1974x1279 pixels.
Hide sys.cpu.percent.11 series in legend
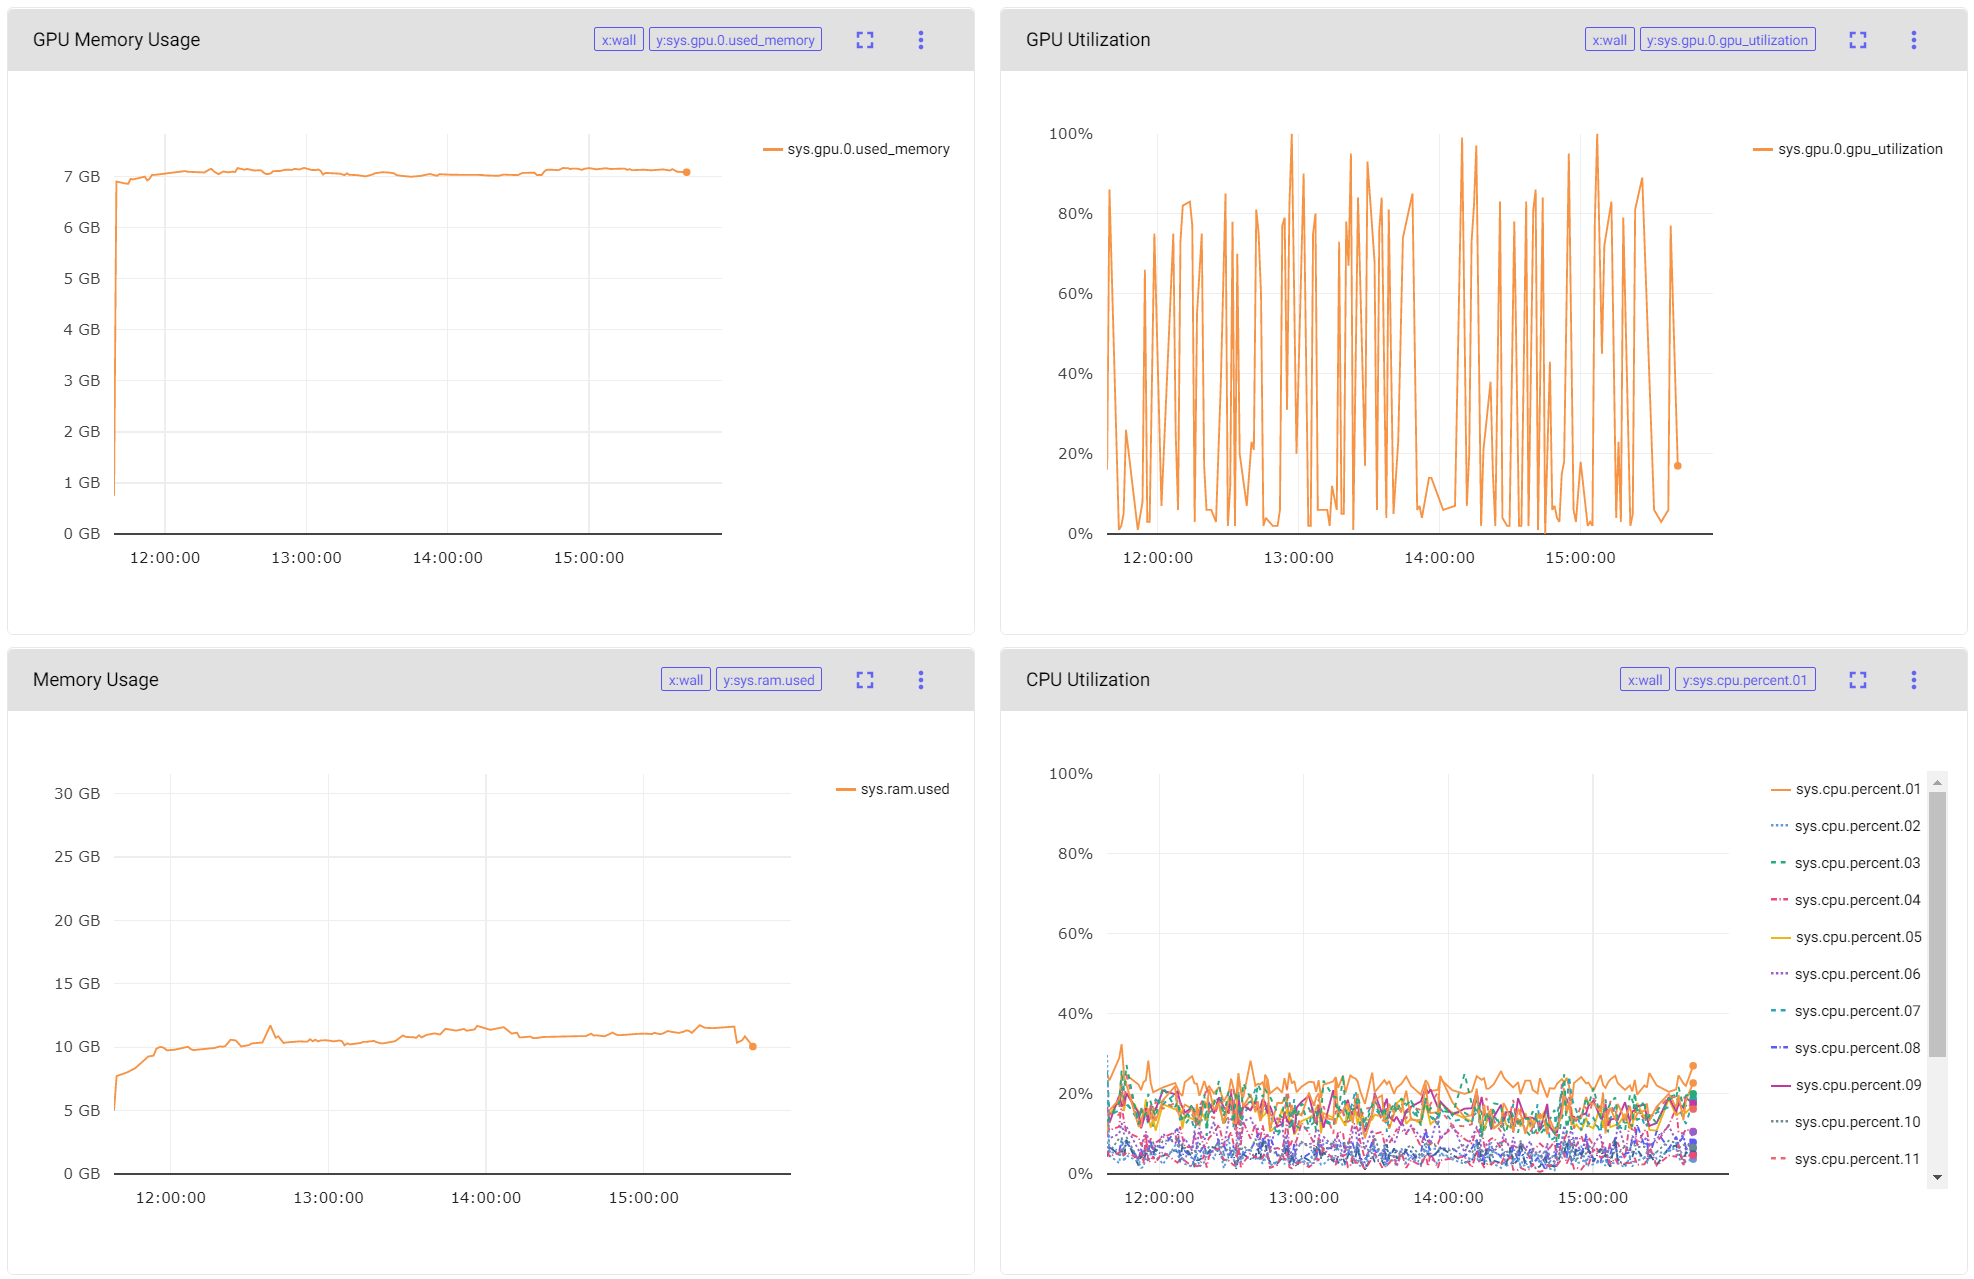pyautogui.click(x=1846, y=1159)
